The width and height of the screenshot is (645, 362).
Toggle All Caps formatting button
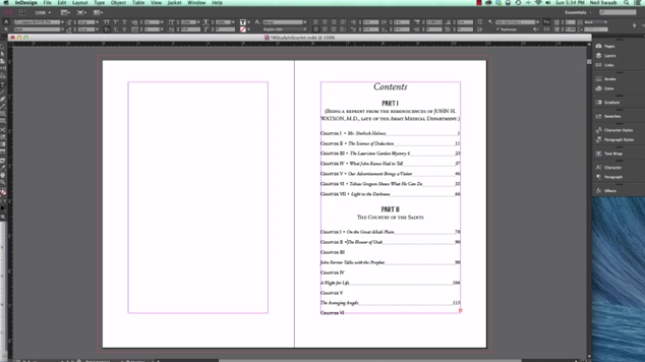(107, 22)
